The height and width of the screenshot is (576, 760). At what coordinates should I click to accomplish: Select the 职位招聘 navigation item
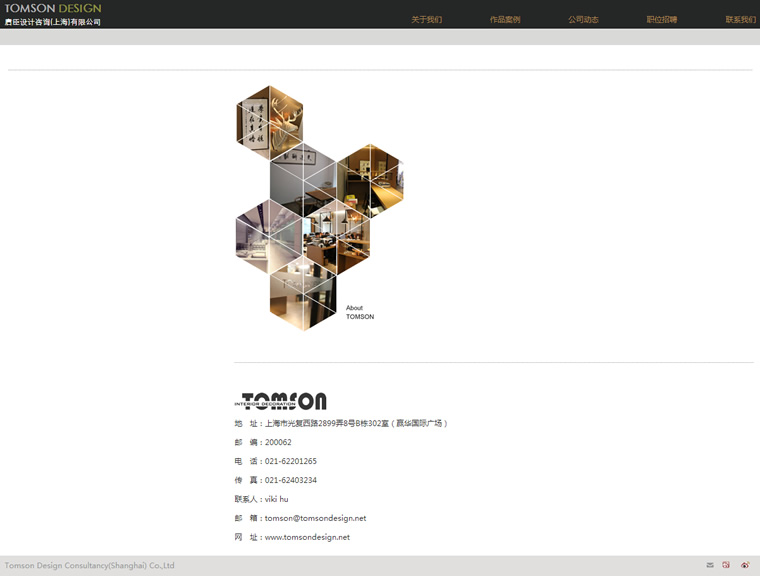tap(661, 20)
